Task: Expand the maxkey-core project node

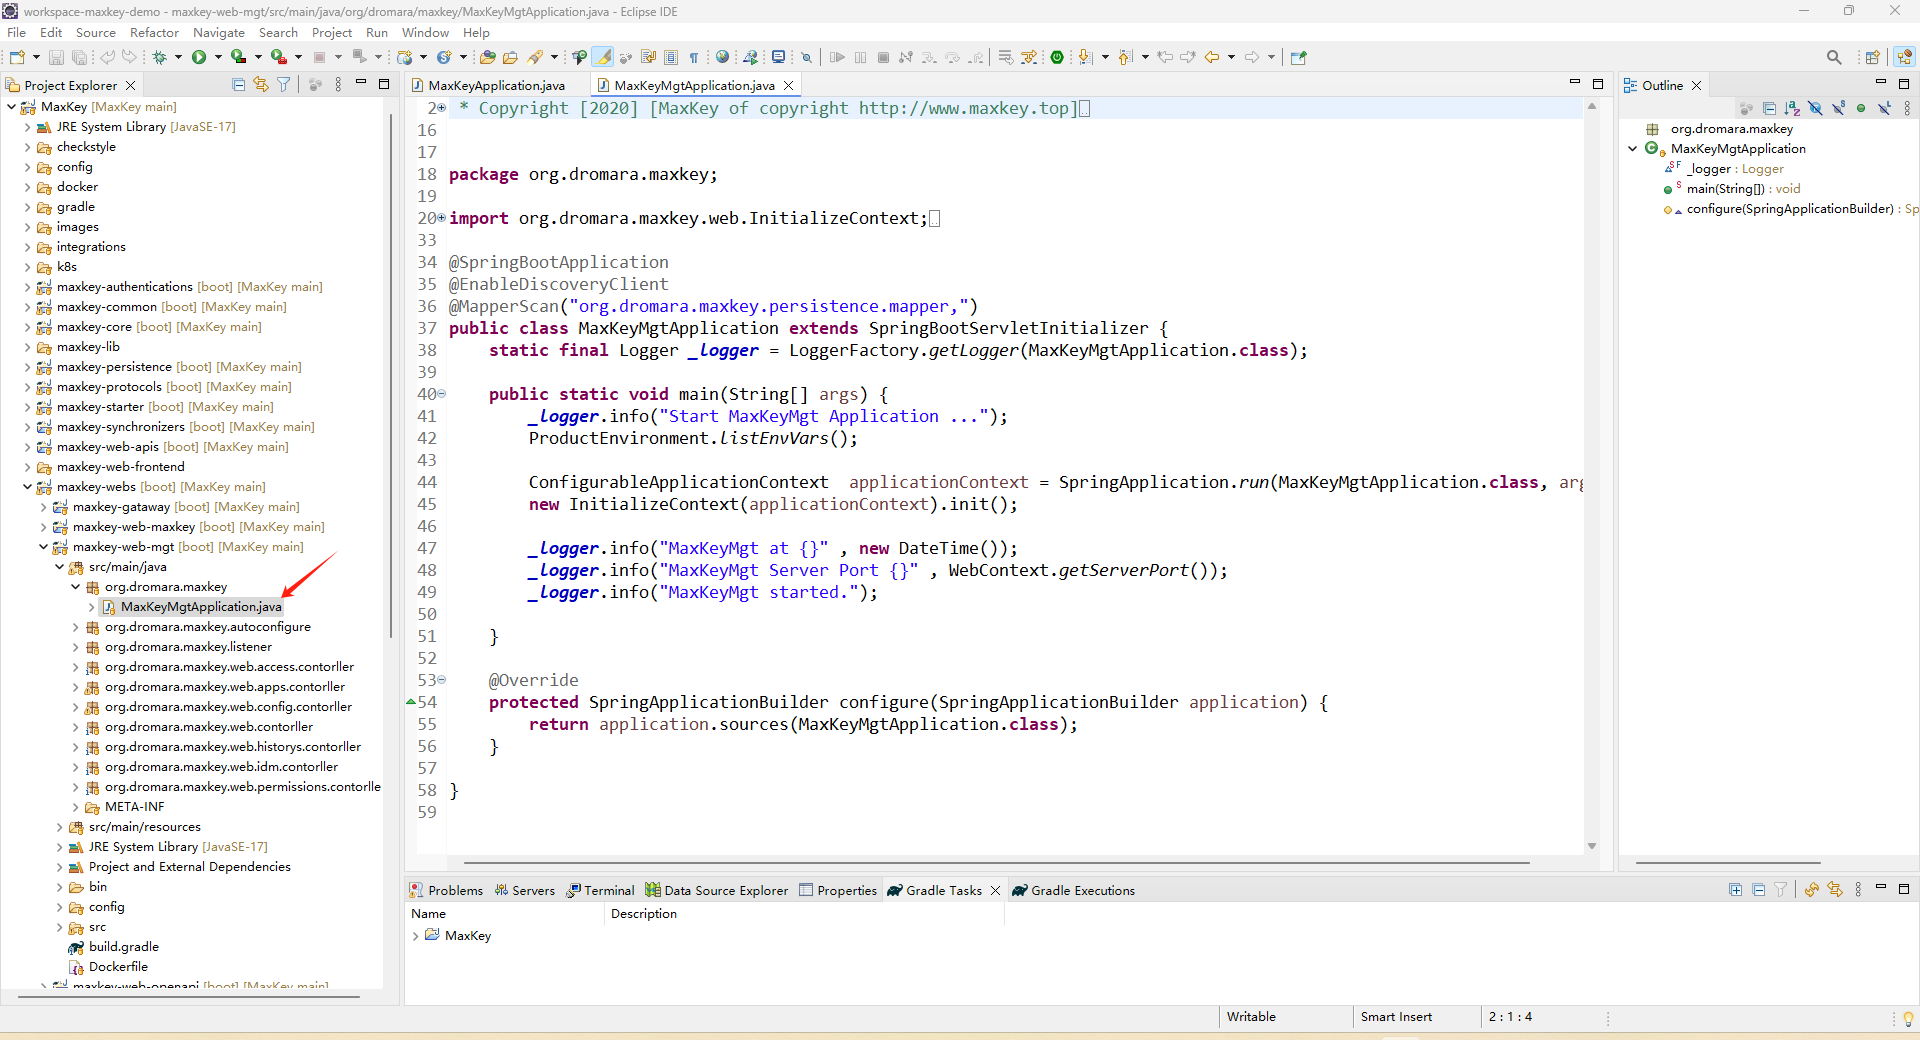Action: coord(27,327)
